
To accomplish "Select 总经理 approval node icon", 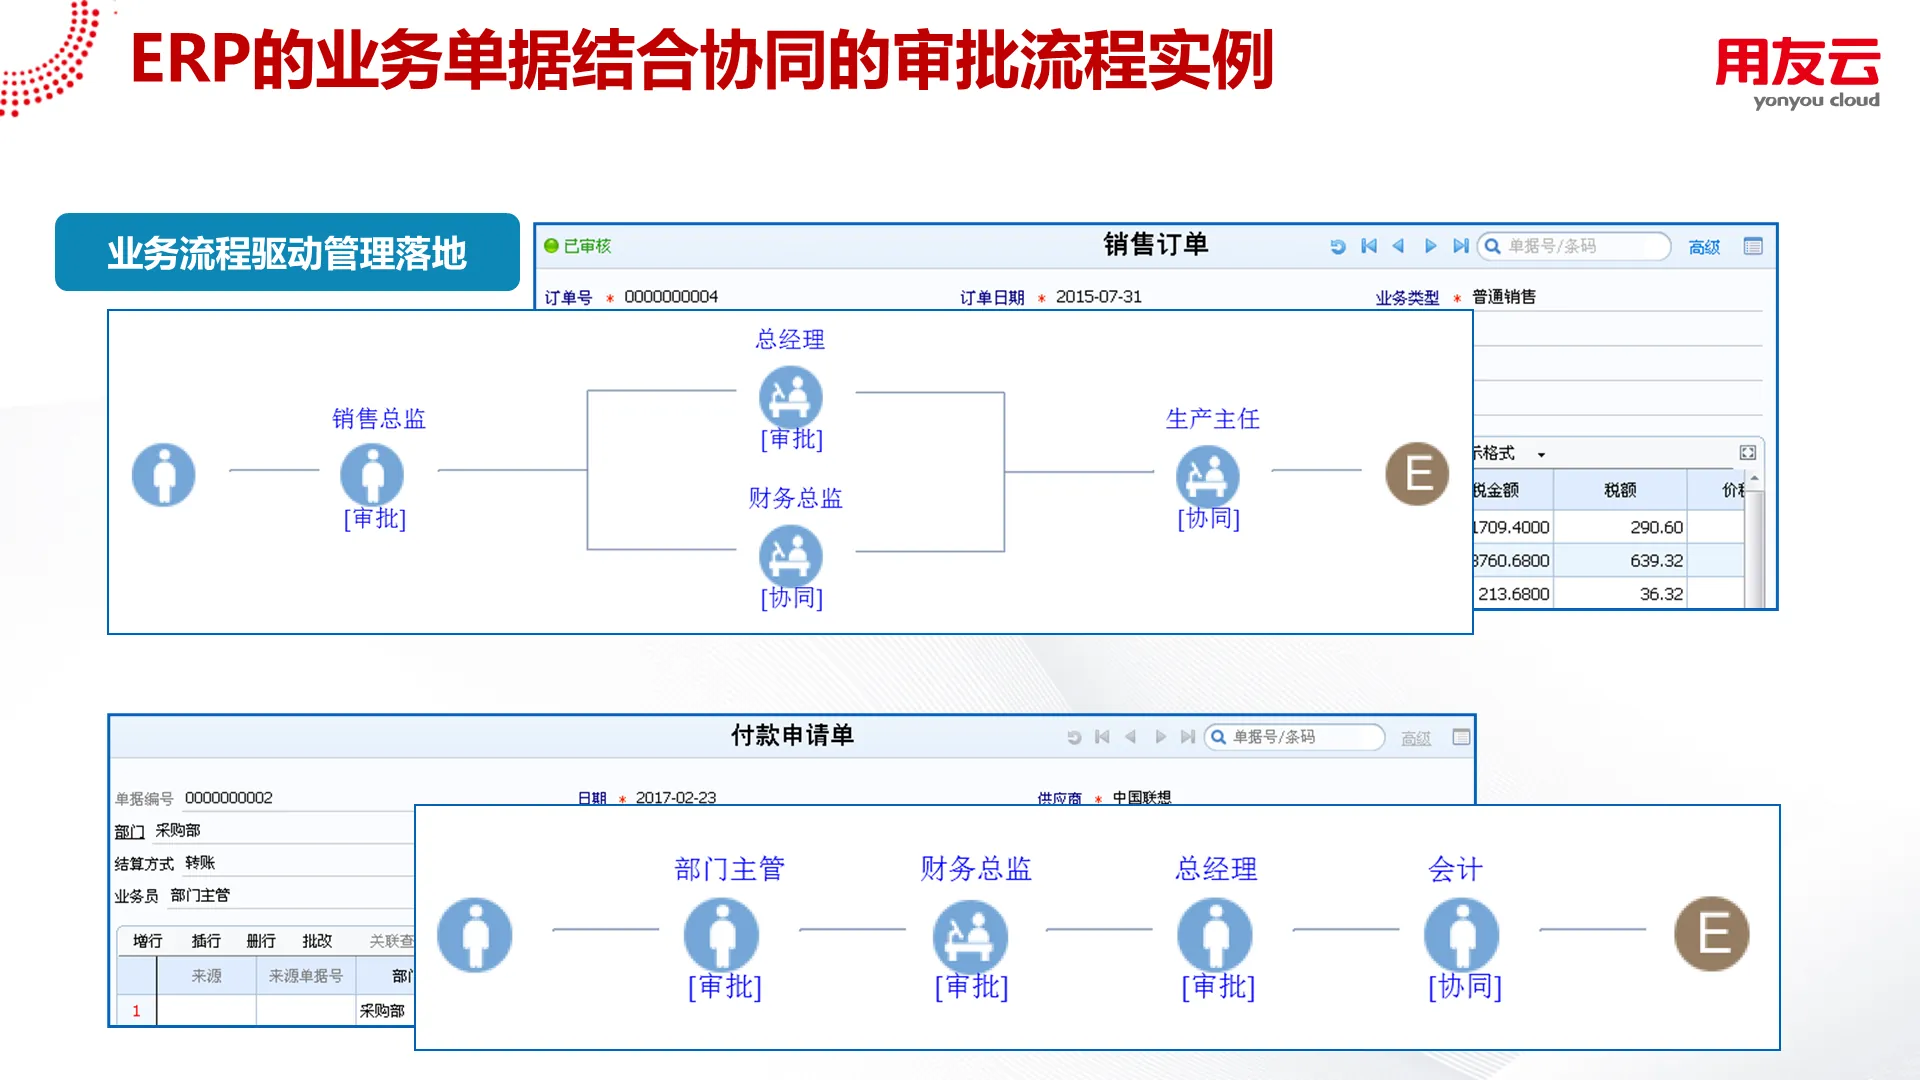I will pos(791,397).
